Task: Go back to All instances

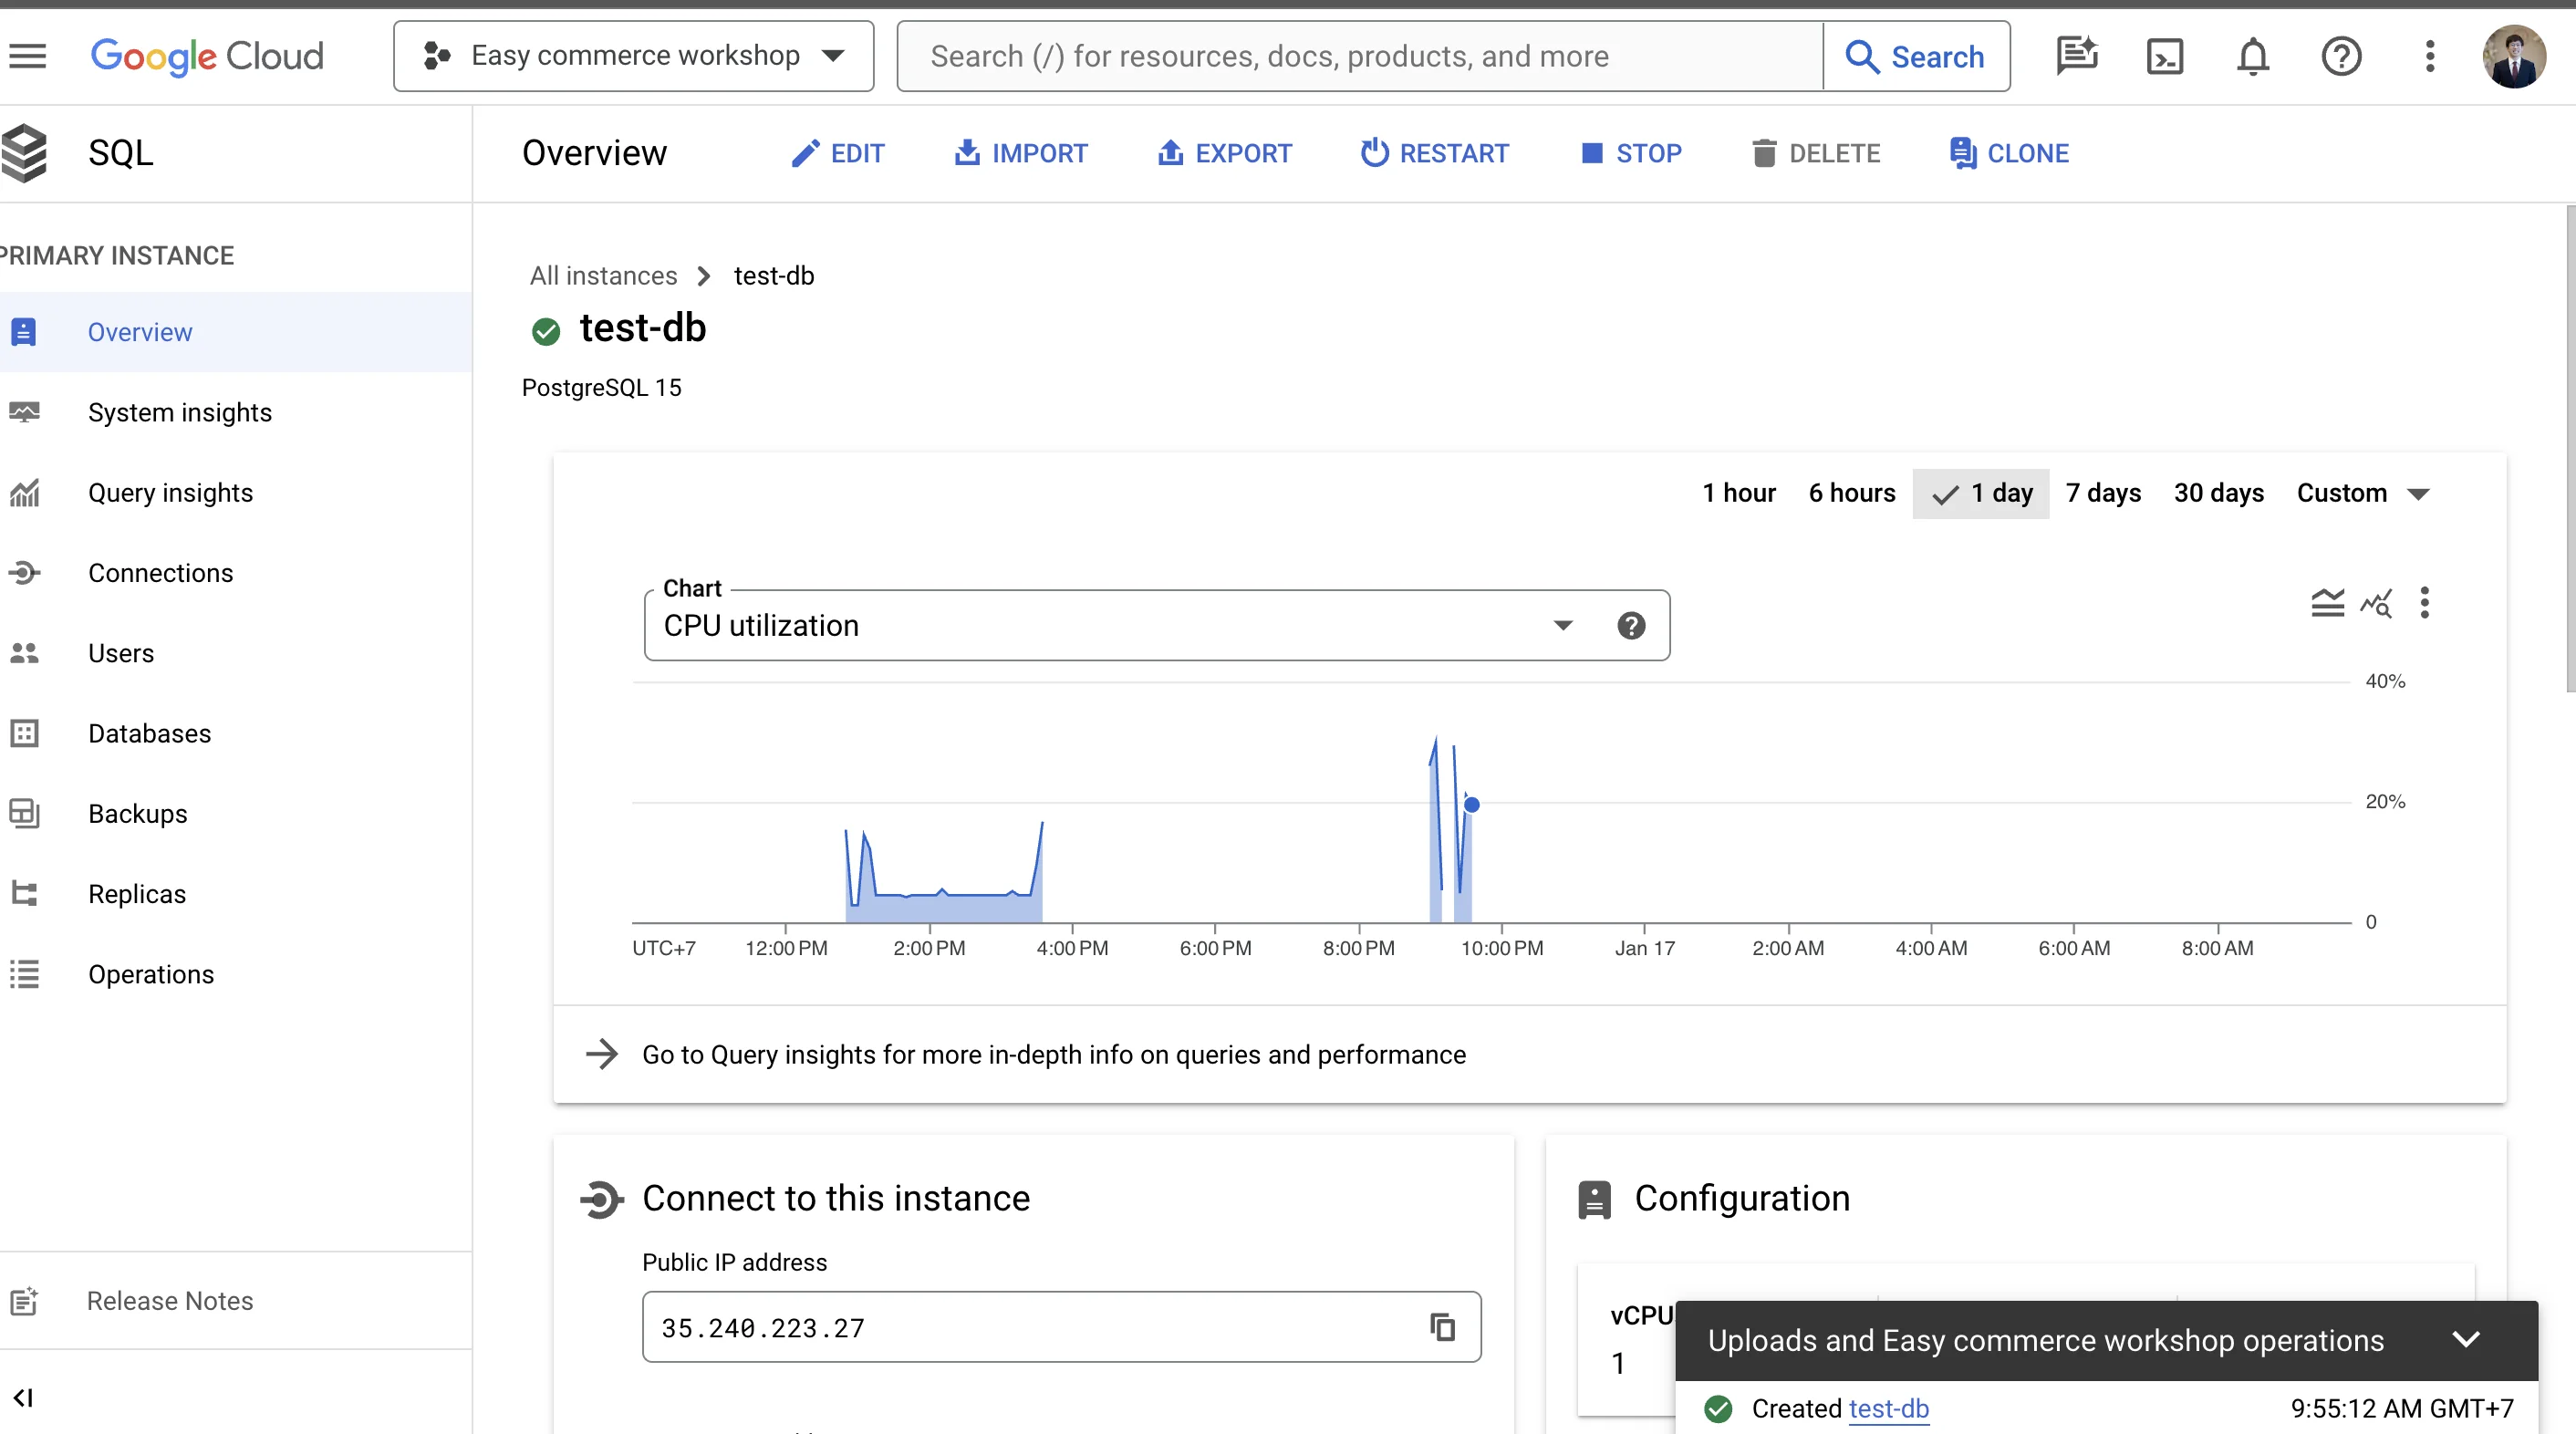Action: click(604, 276)
